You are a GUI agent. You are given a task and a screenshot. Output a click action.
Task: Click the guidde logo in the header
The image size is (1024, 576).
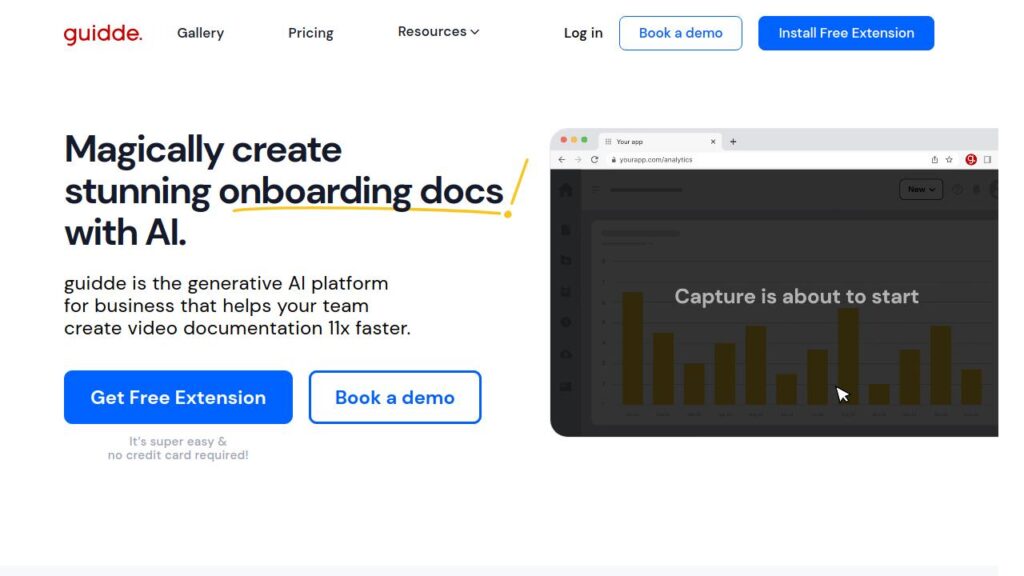tap(102, 34)
